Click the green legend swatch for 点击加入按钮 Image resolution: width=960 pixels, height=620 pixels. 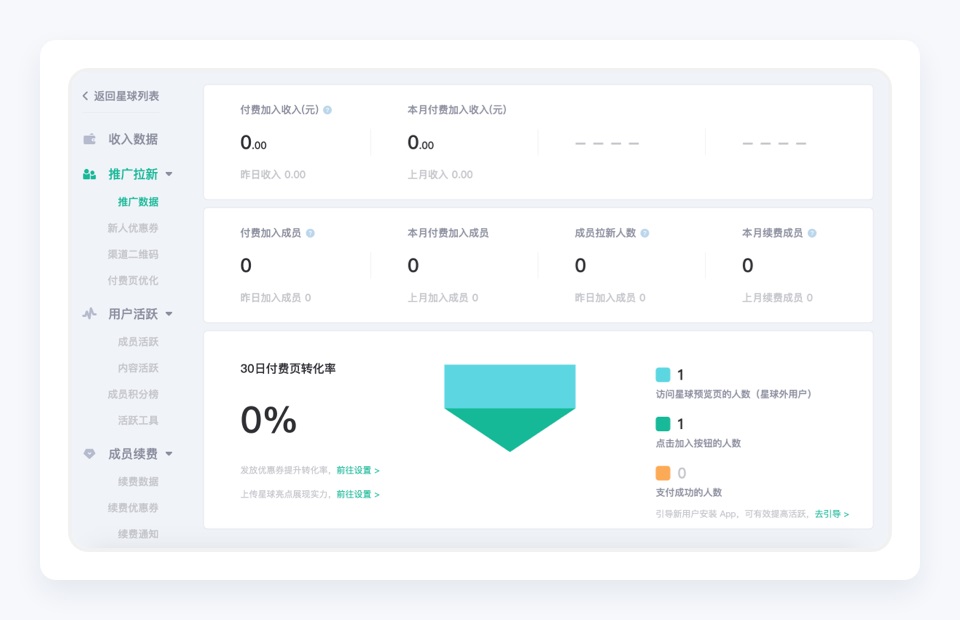point(662,424)
